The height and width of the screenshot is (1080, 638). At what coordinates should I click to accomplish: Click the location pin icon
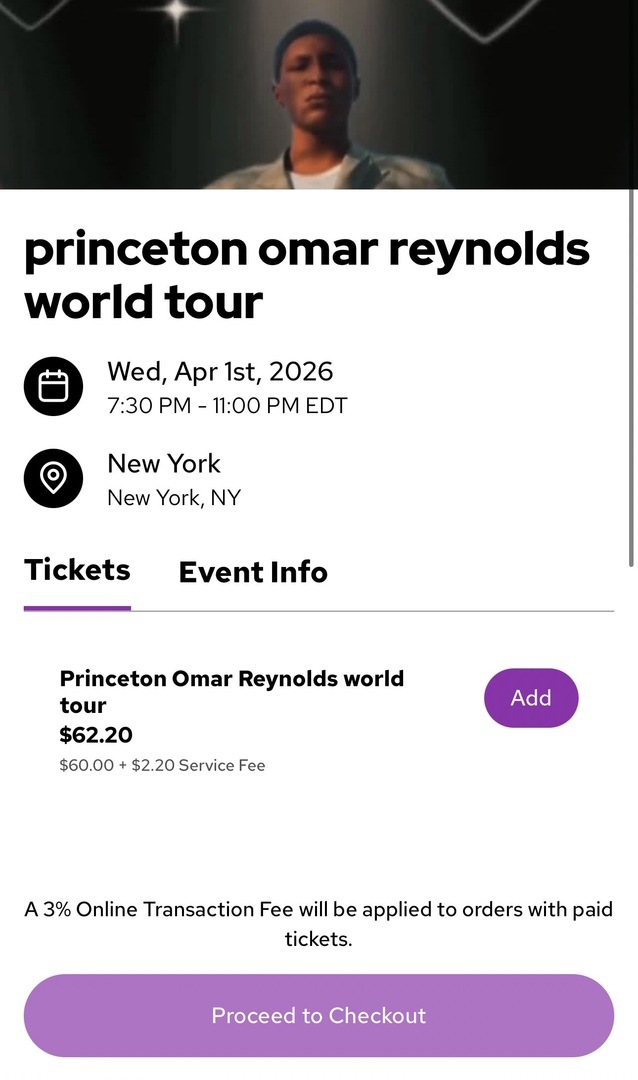point(53,479)
